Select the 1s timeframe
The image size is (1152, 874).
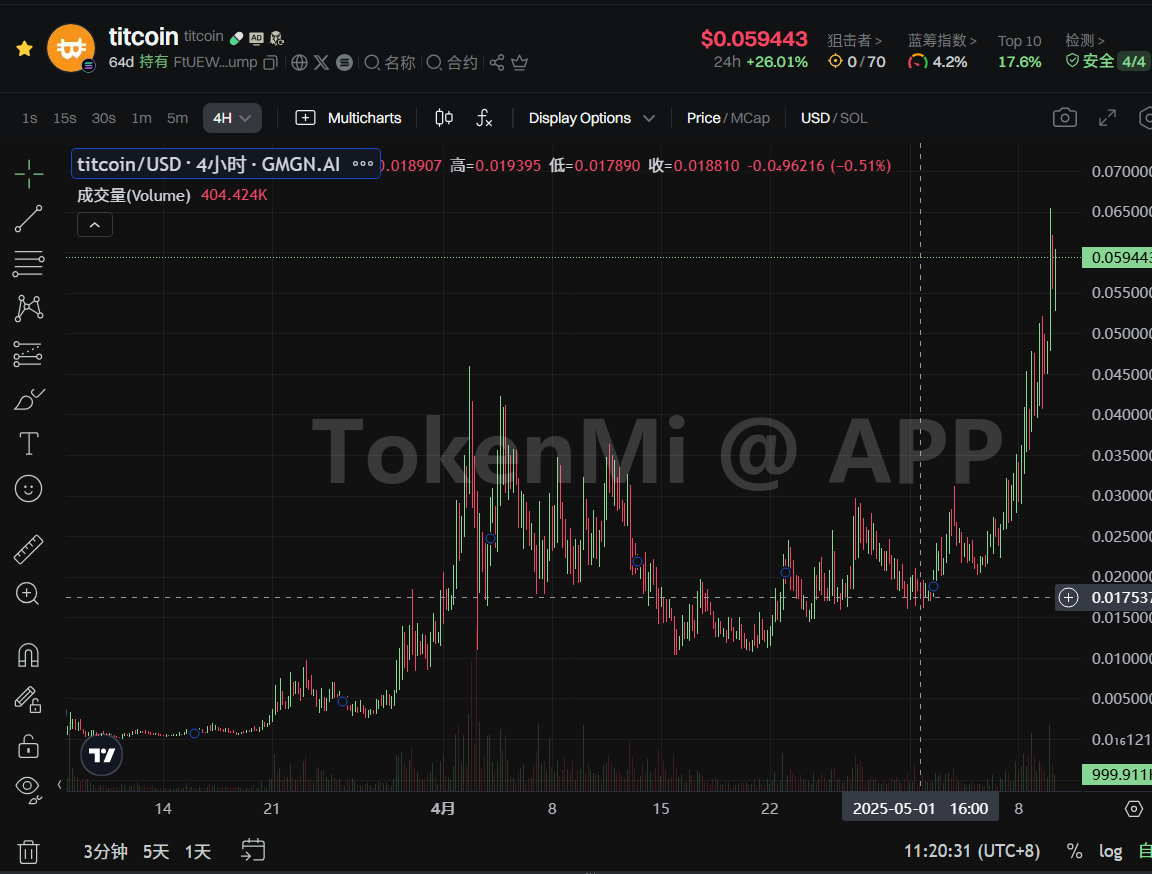[30, 118]
